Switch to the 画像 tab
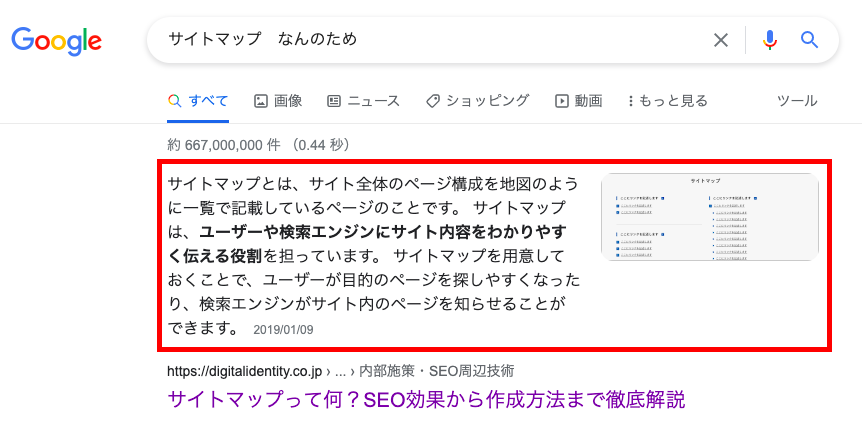 coord(278,101)
